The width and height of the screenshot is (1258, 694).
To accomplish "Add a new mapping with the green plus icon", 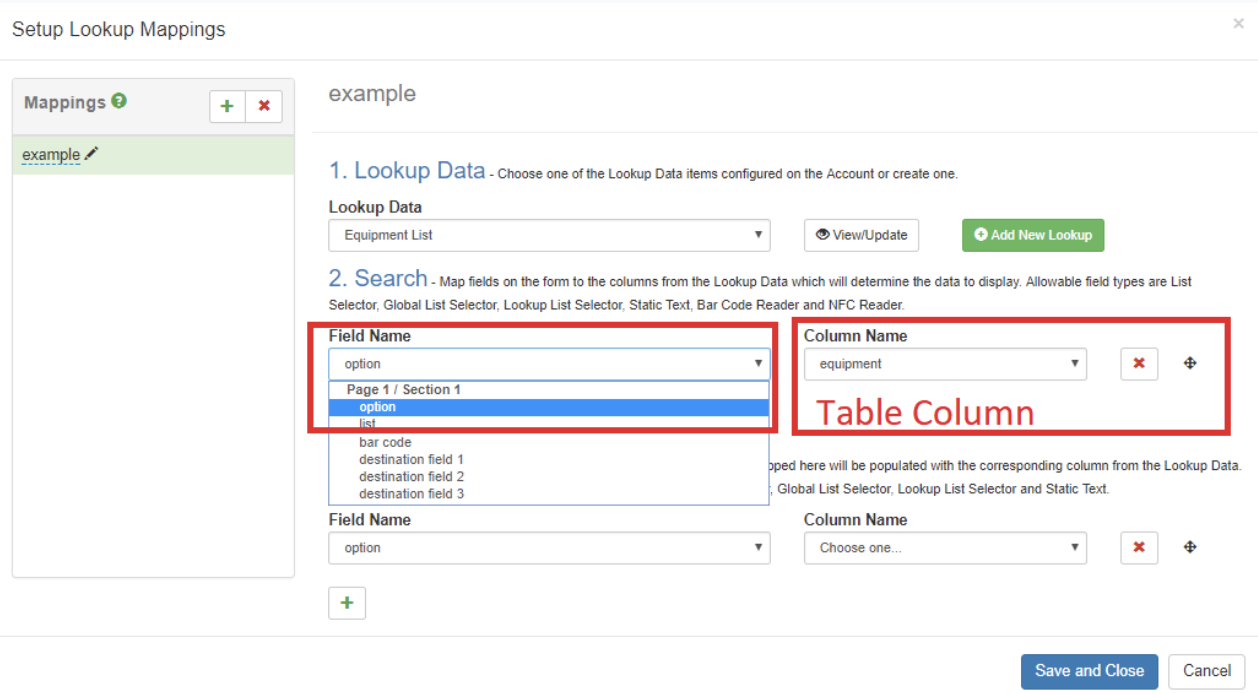I will 226,106.
